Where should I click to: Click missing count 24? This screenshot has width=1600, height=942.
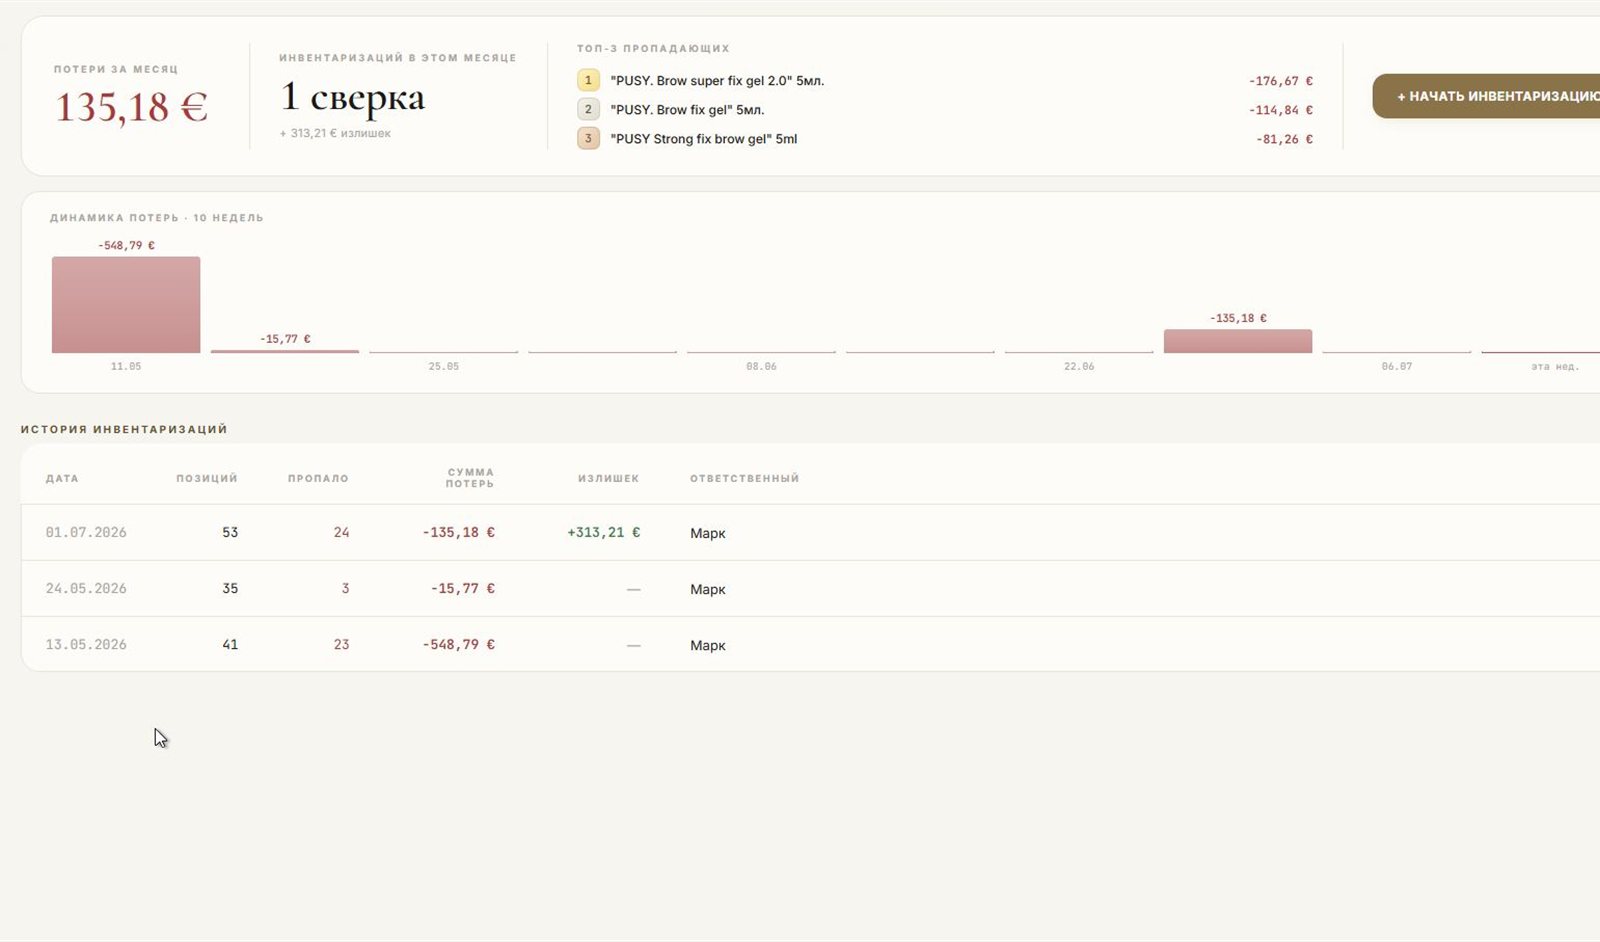click(x=342, y=532)
